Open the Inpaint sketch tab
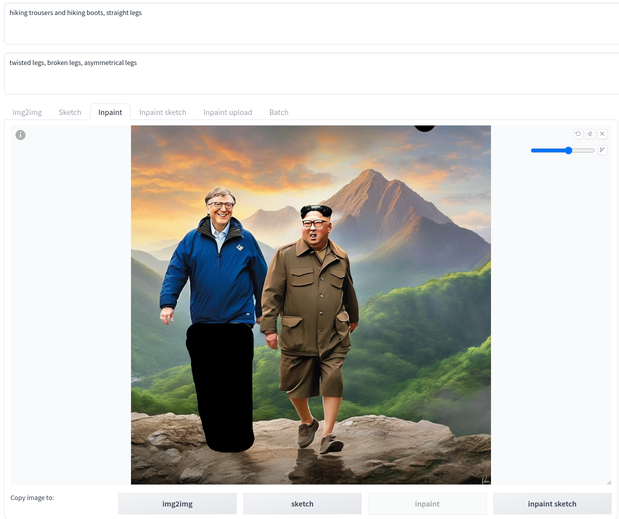Viewport: 619px width, 519px height. click(163, 112)
